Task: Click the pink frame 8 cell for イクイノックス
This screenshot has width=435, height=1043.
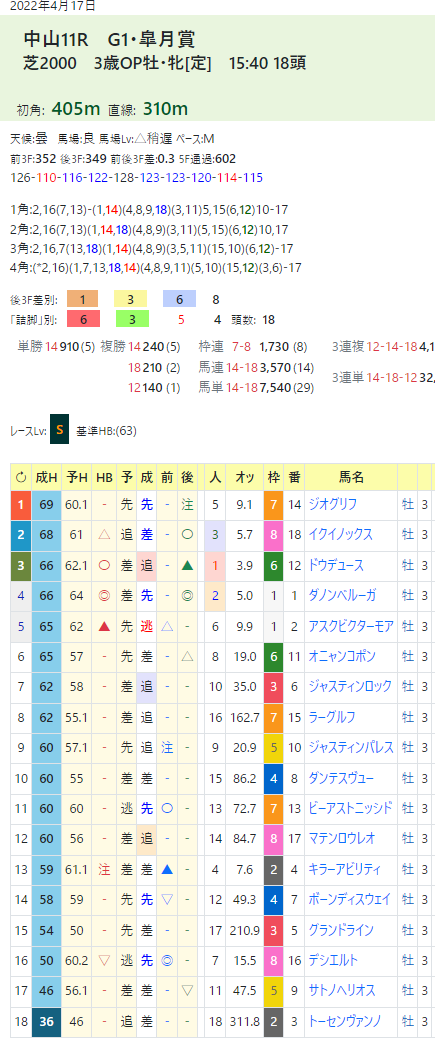Action: (273, 535)
